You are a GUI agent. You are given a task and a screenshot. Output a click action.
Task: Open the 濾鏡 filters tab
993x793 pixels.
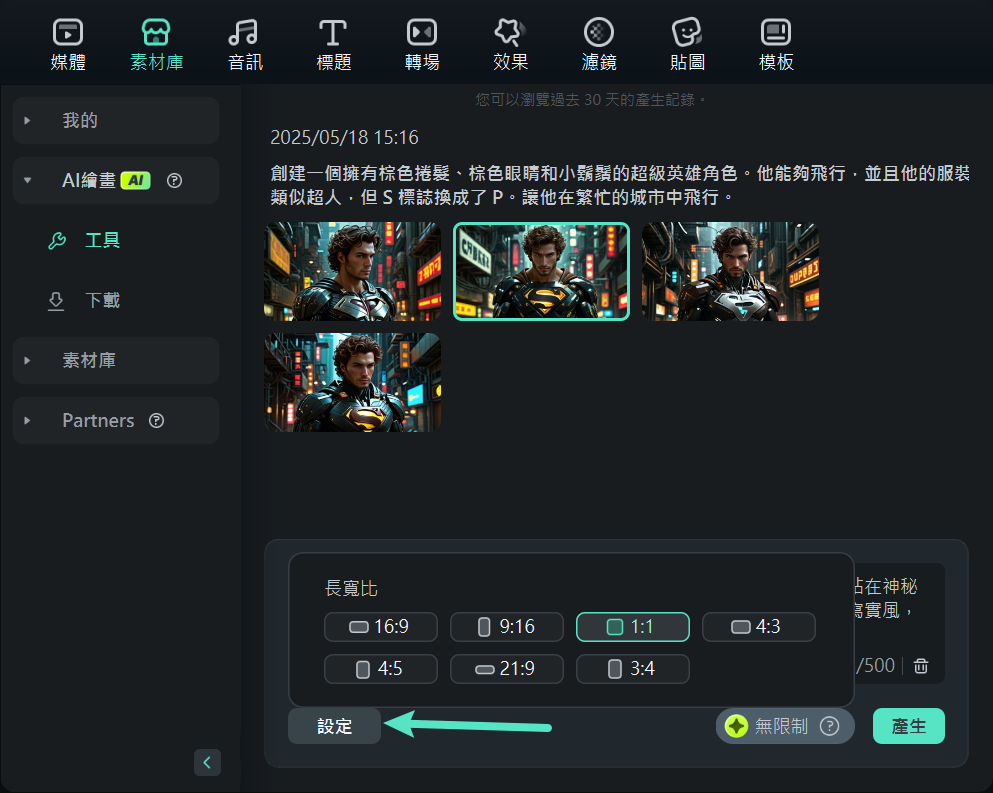coord(599,44)
